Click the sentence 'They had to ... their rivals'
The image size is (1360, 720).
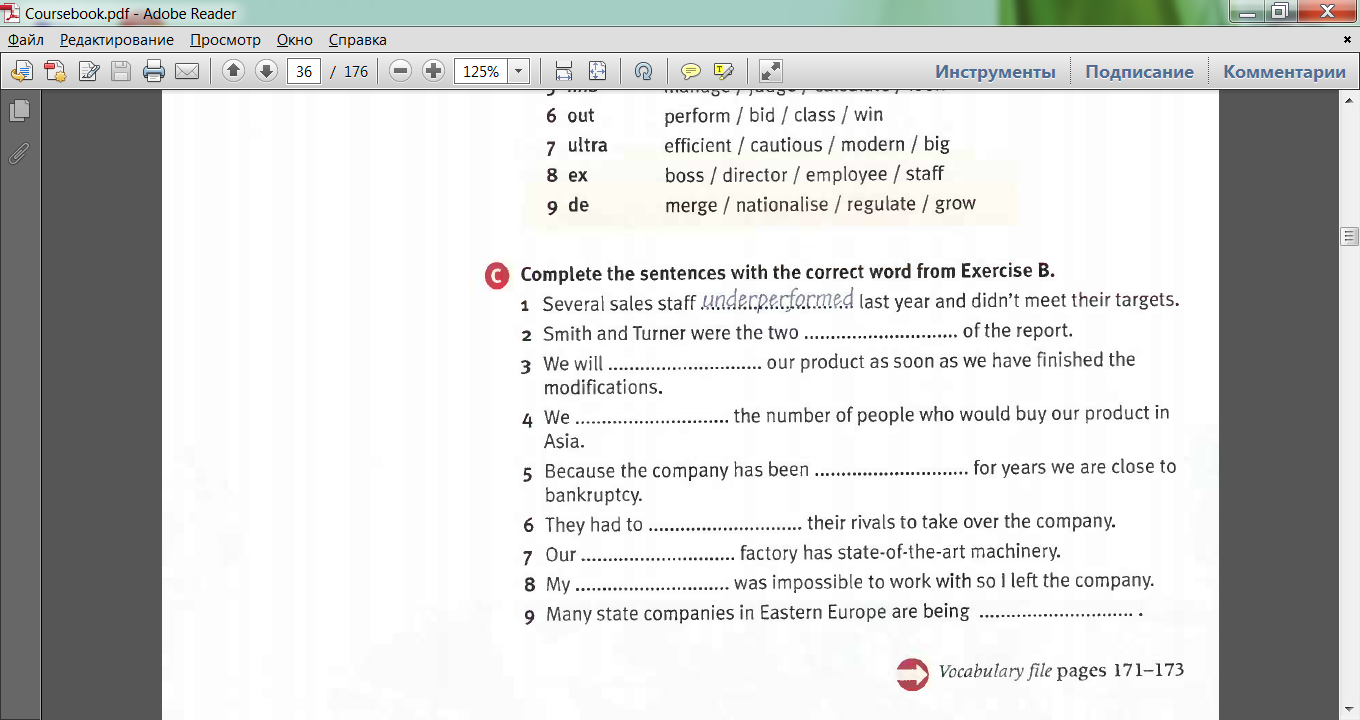point(830,523)
